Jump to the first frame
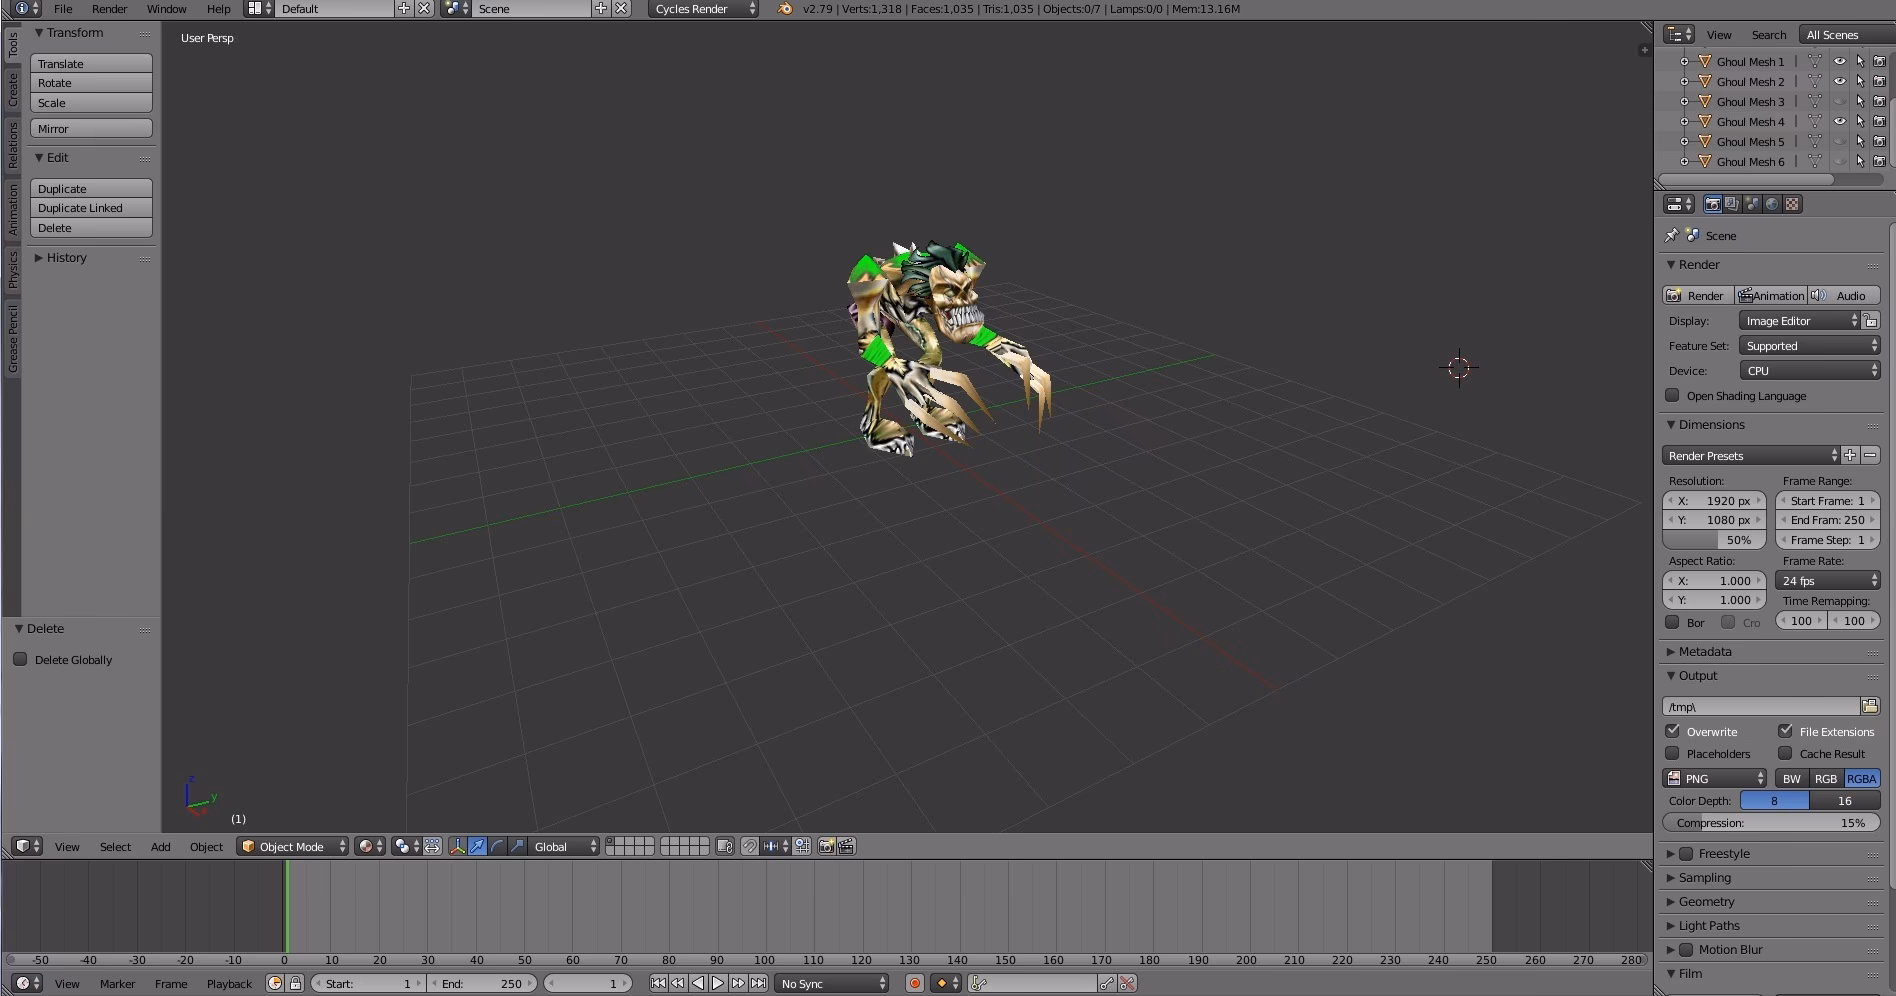 coord(658,983)
